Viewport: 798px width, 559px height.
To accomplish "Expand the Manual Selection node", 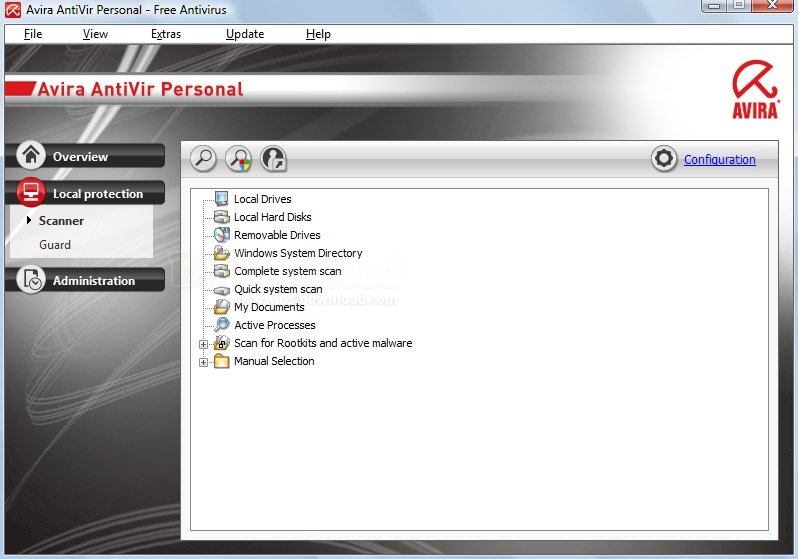I will click(x=204, y=362).
